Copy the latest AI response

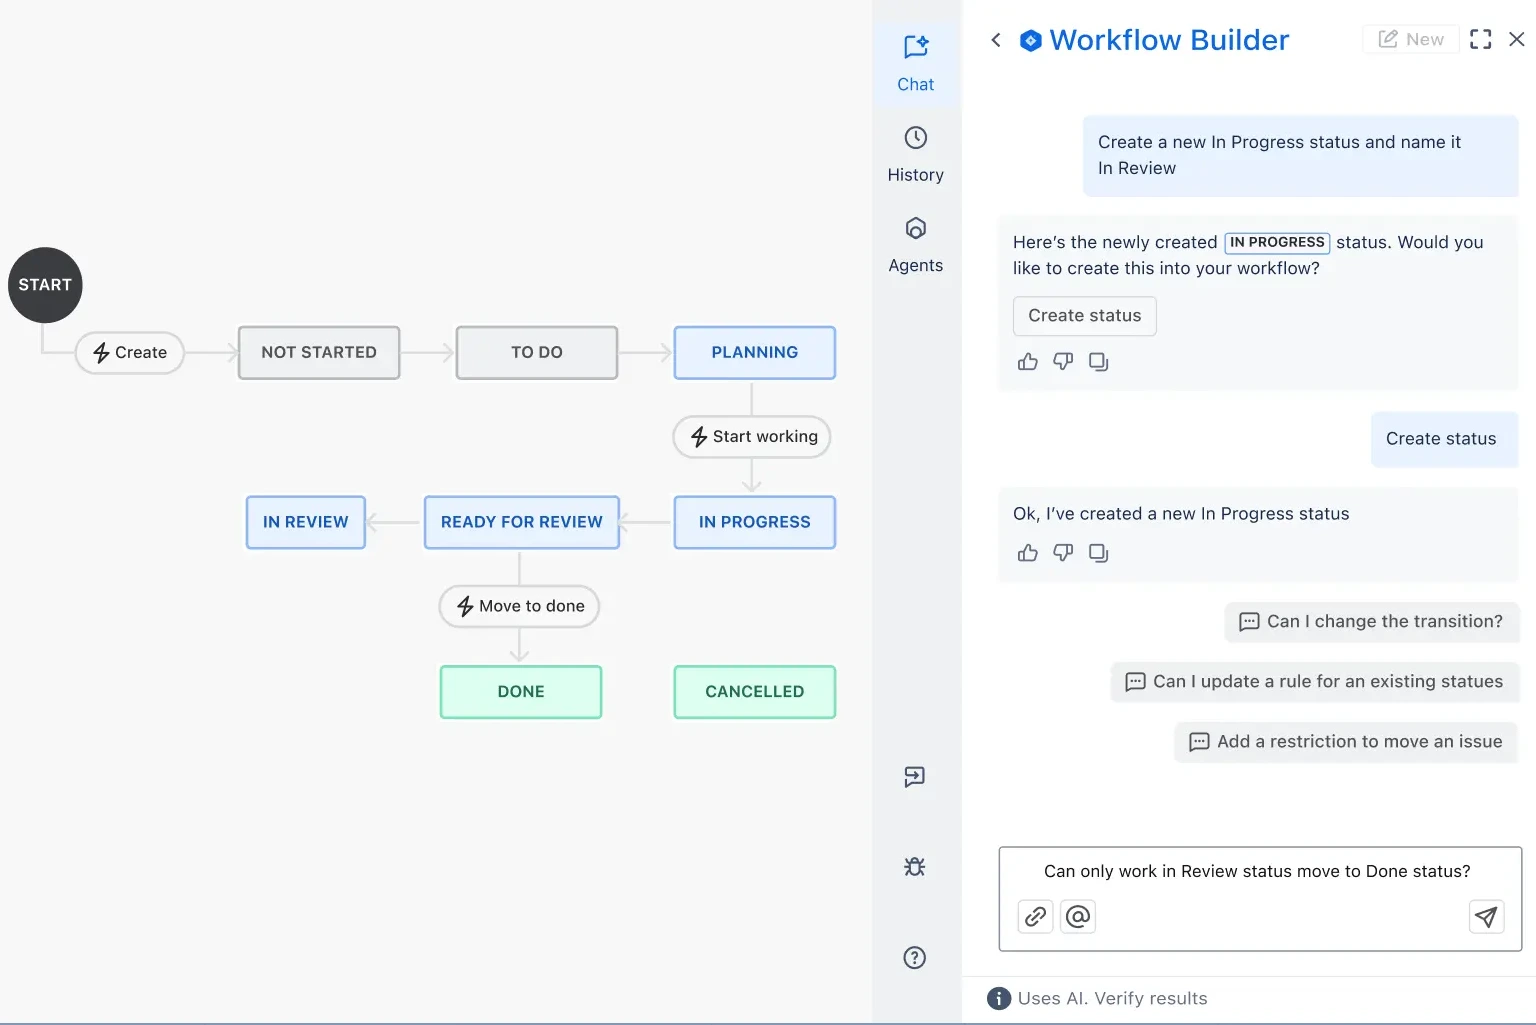1099,553
